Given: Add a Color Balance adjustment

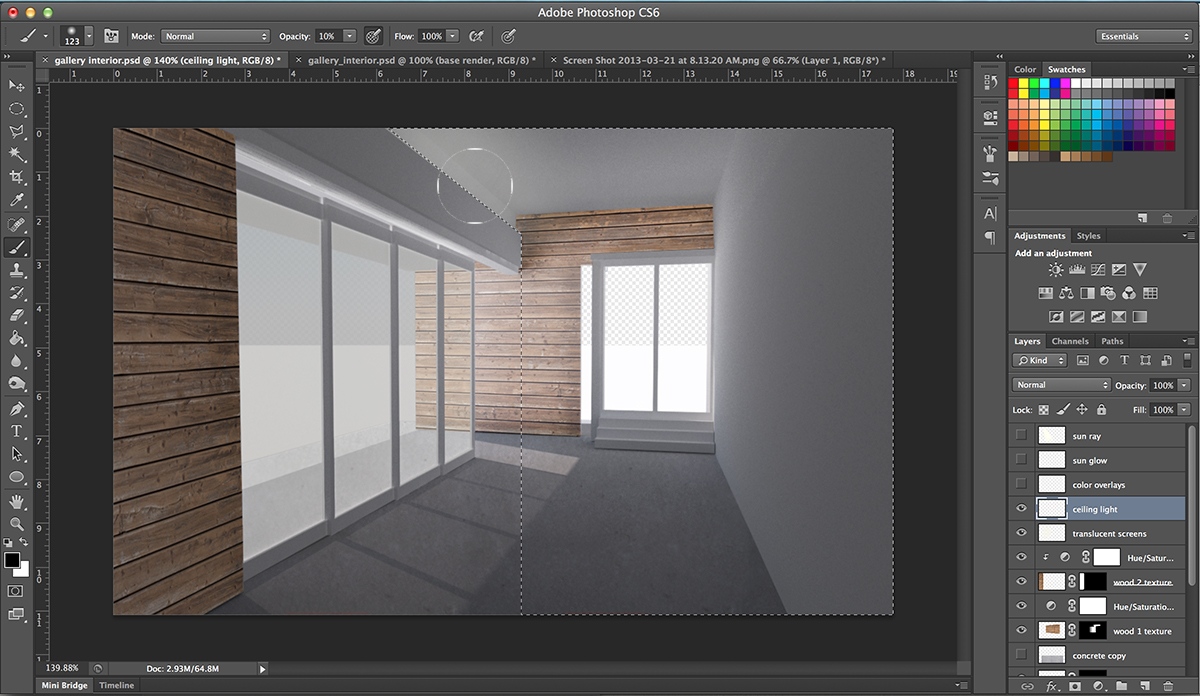Looking at the screenshot, I should (1066, 293).
